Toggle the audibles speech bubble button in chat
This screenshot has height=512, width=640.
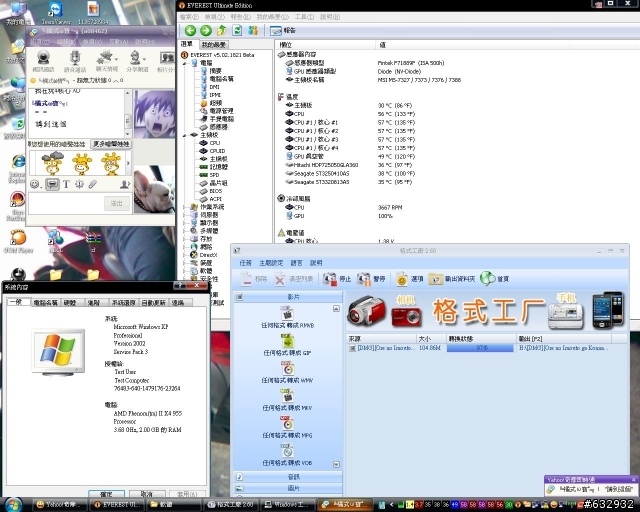coord(52,185)
